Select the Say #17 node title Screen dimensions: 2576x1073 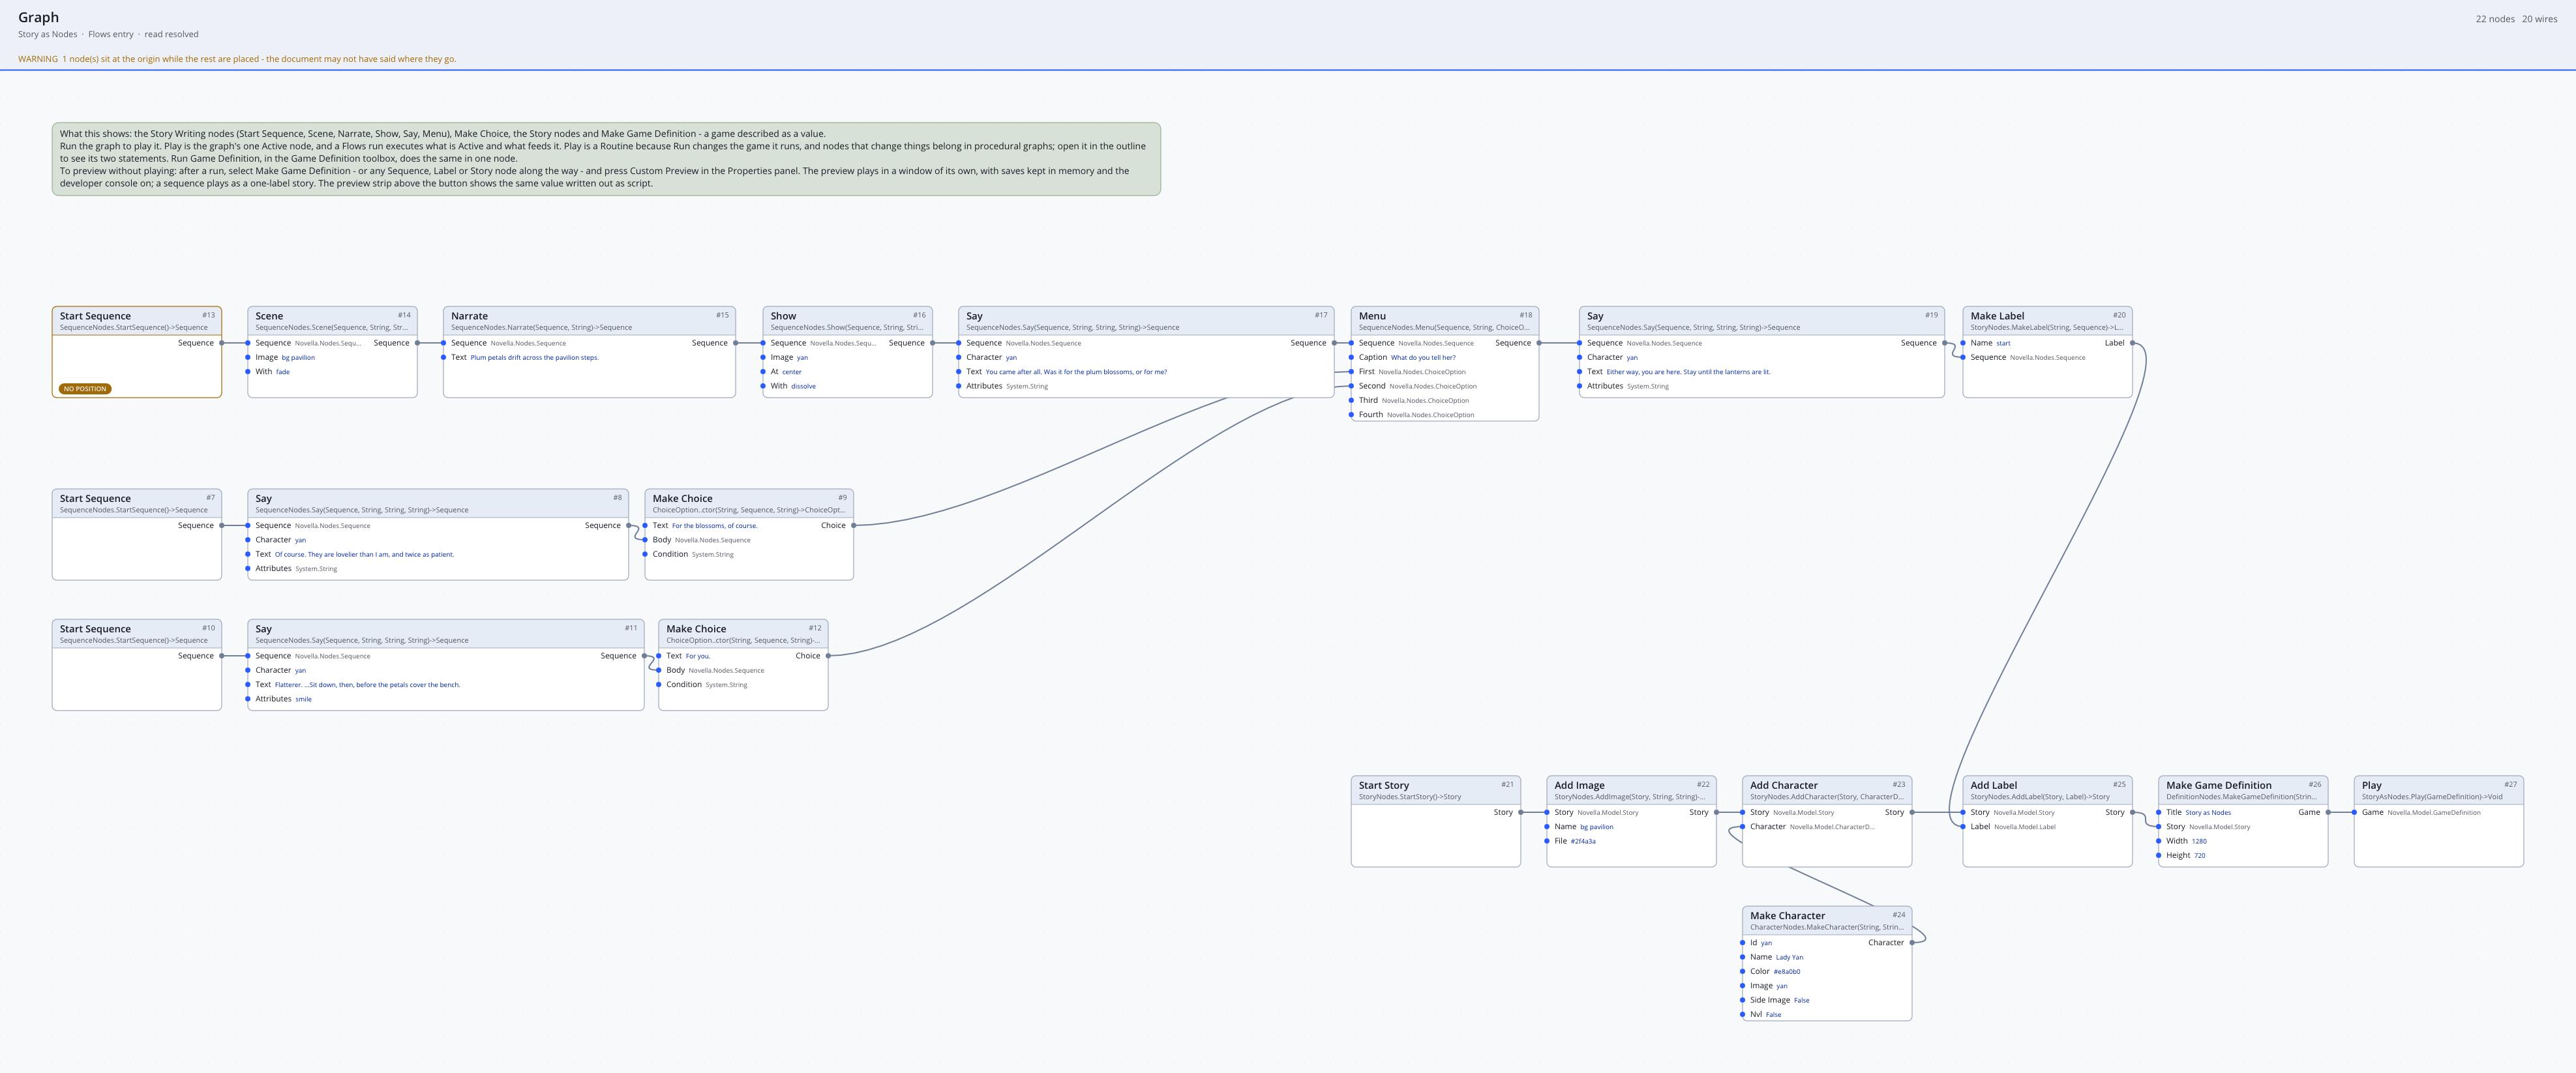point(974,316)
